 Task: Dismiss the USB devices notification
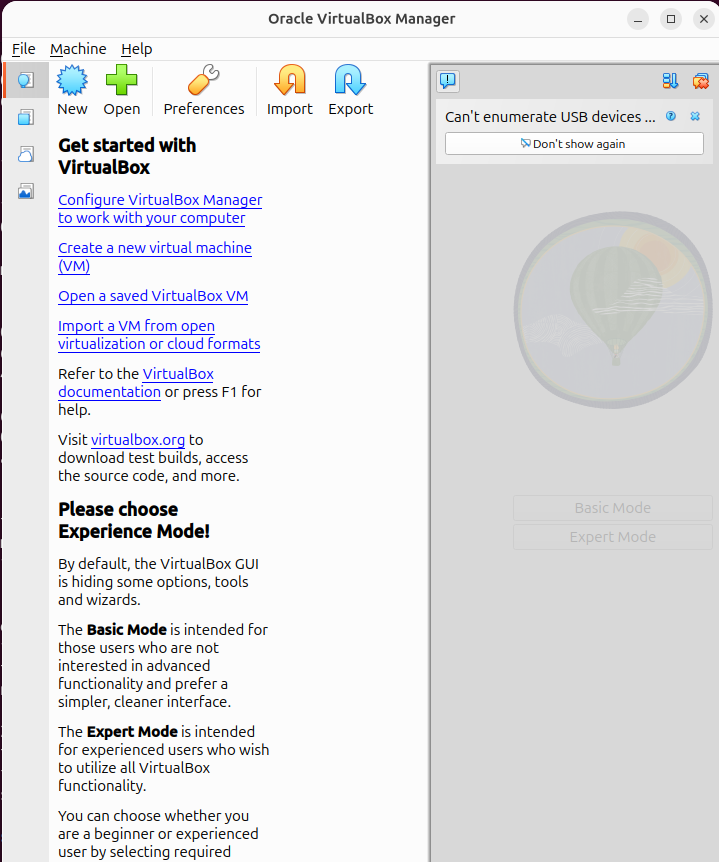click(x=695, y=116)
